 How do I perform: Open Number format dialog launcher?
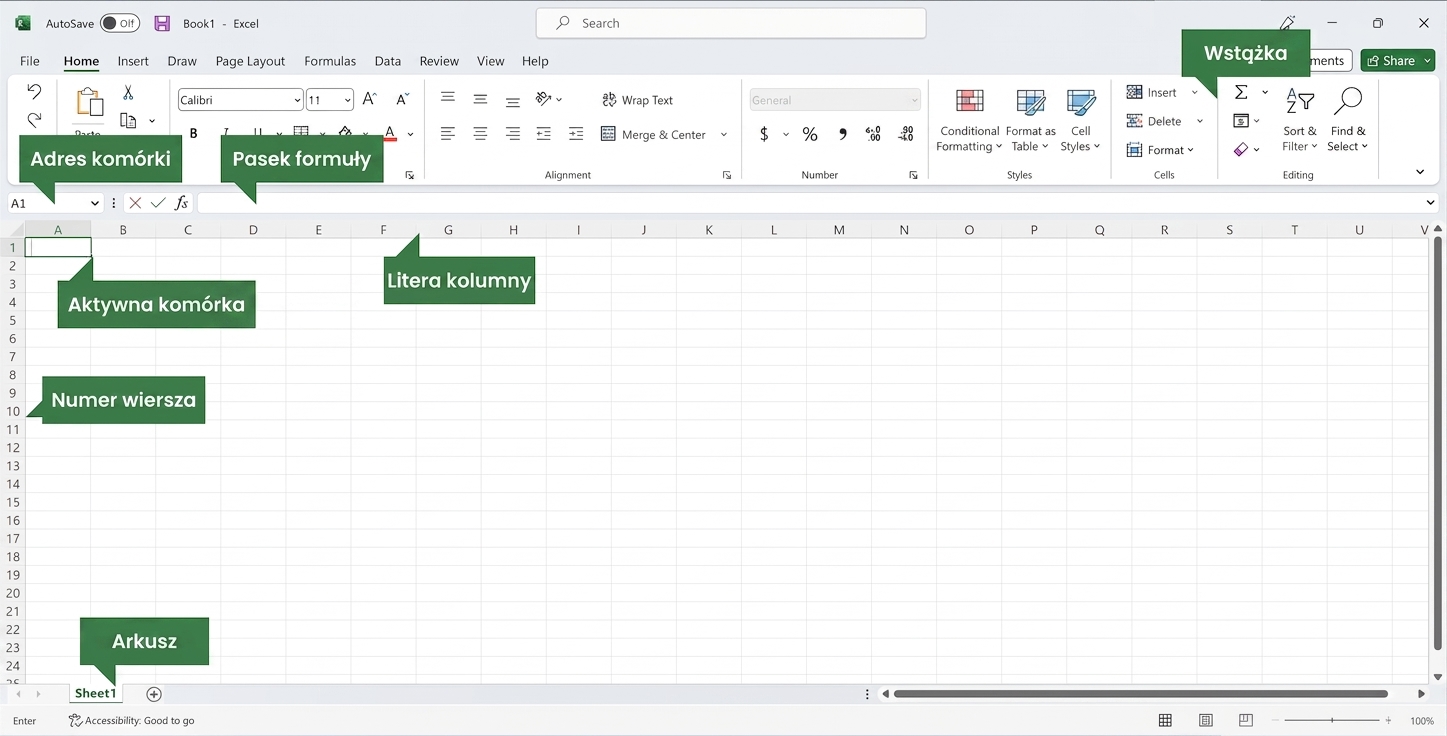click(913, 175)
